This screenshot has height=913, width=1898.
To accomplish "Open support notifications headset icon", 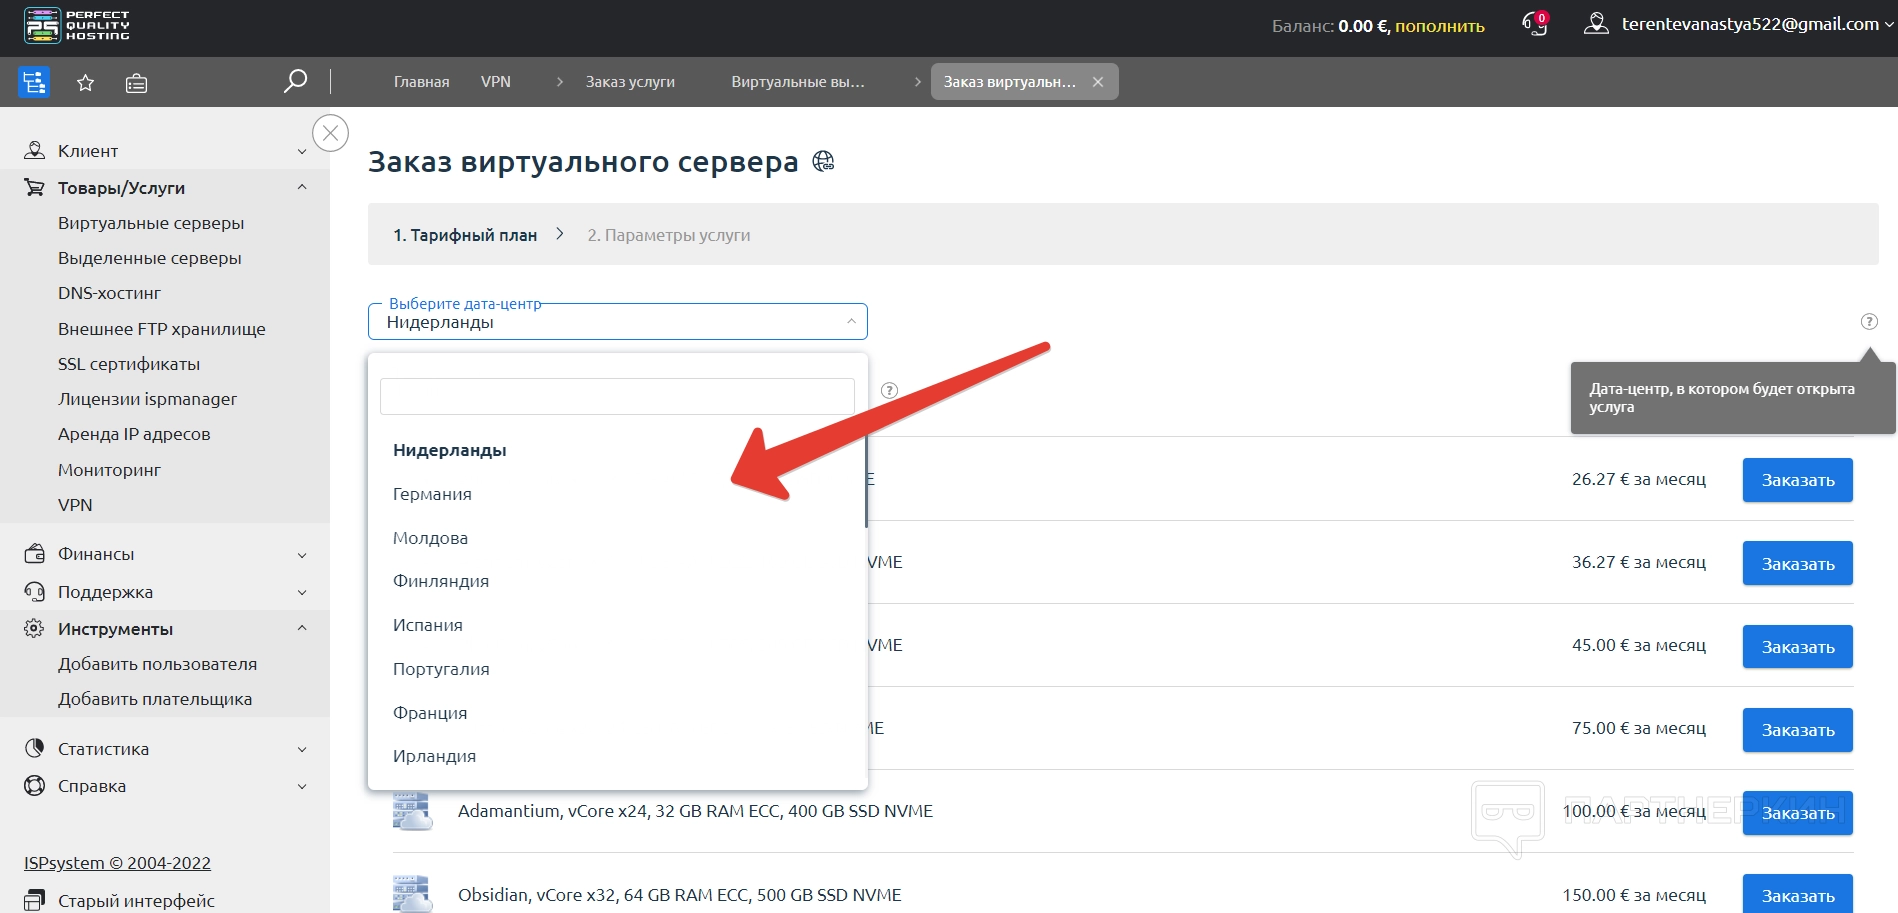I will pos(1534,24).
